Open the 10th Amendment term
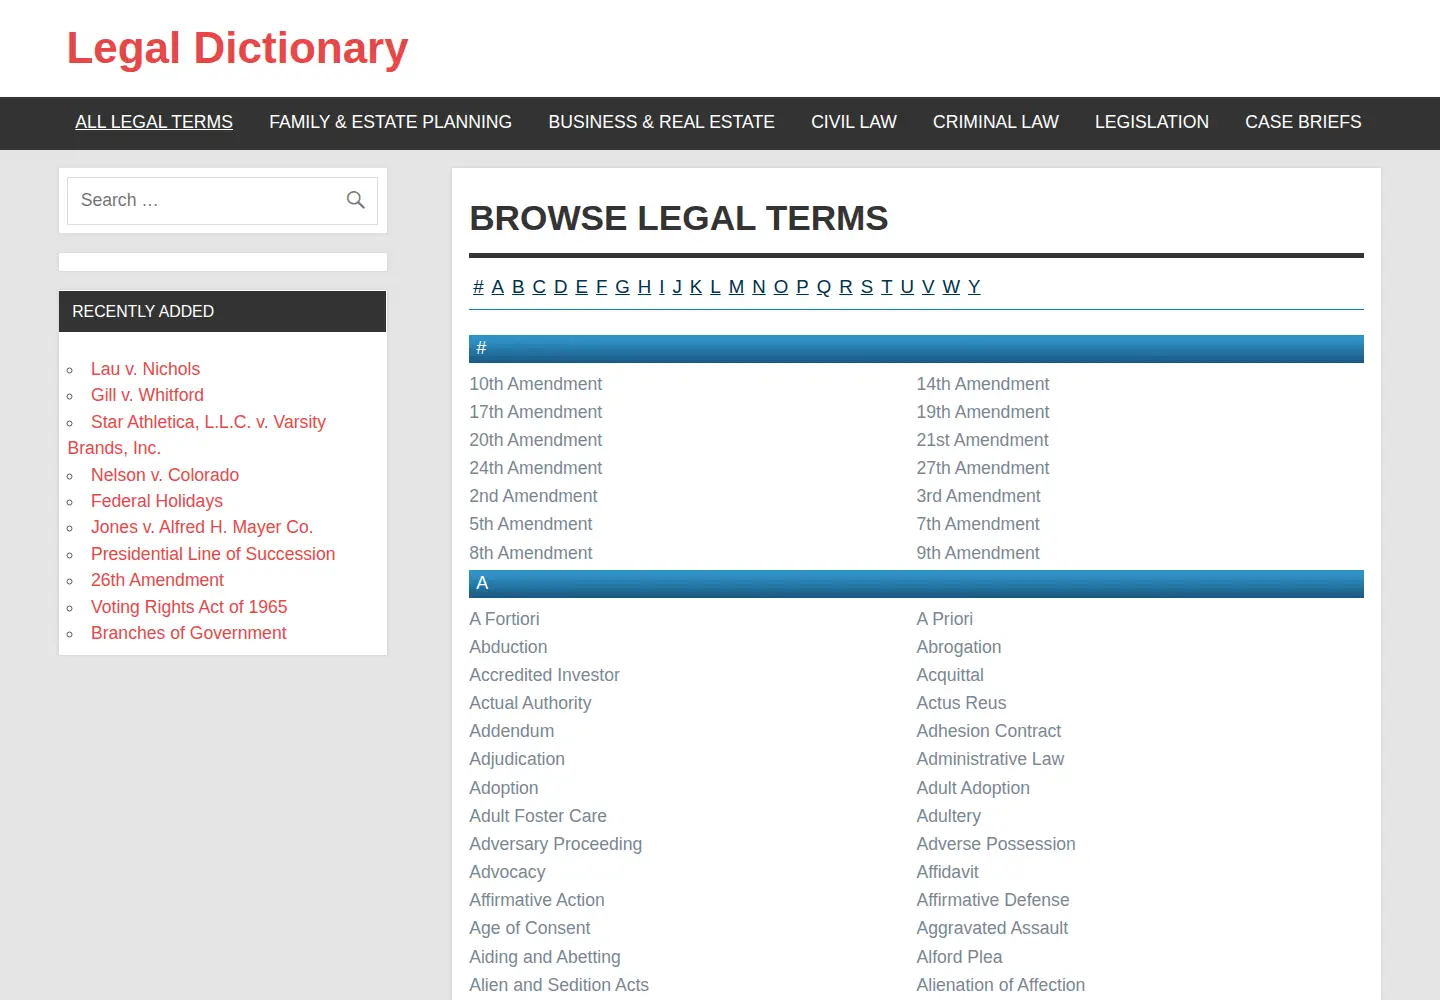The width and height of the screenshot is (1440, 1000). (536, 384)
